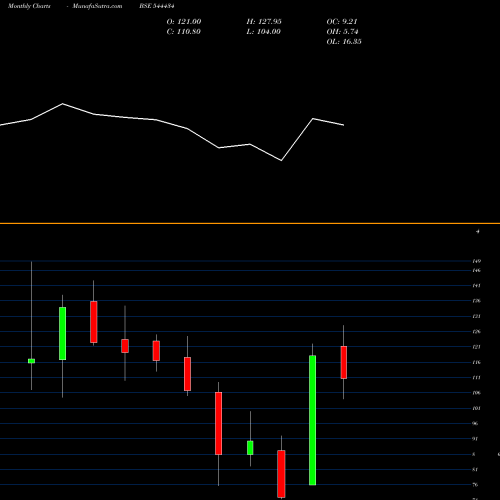
Task: Click the white line chart's highest peak
Action: (63, 104)
